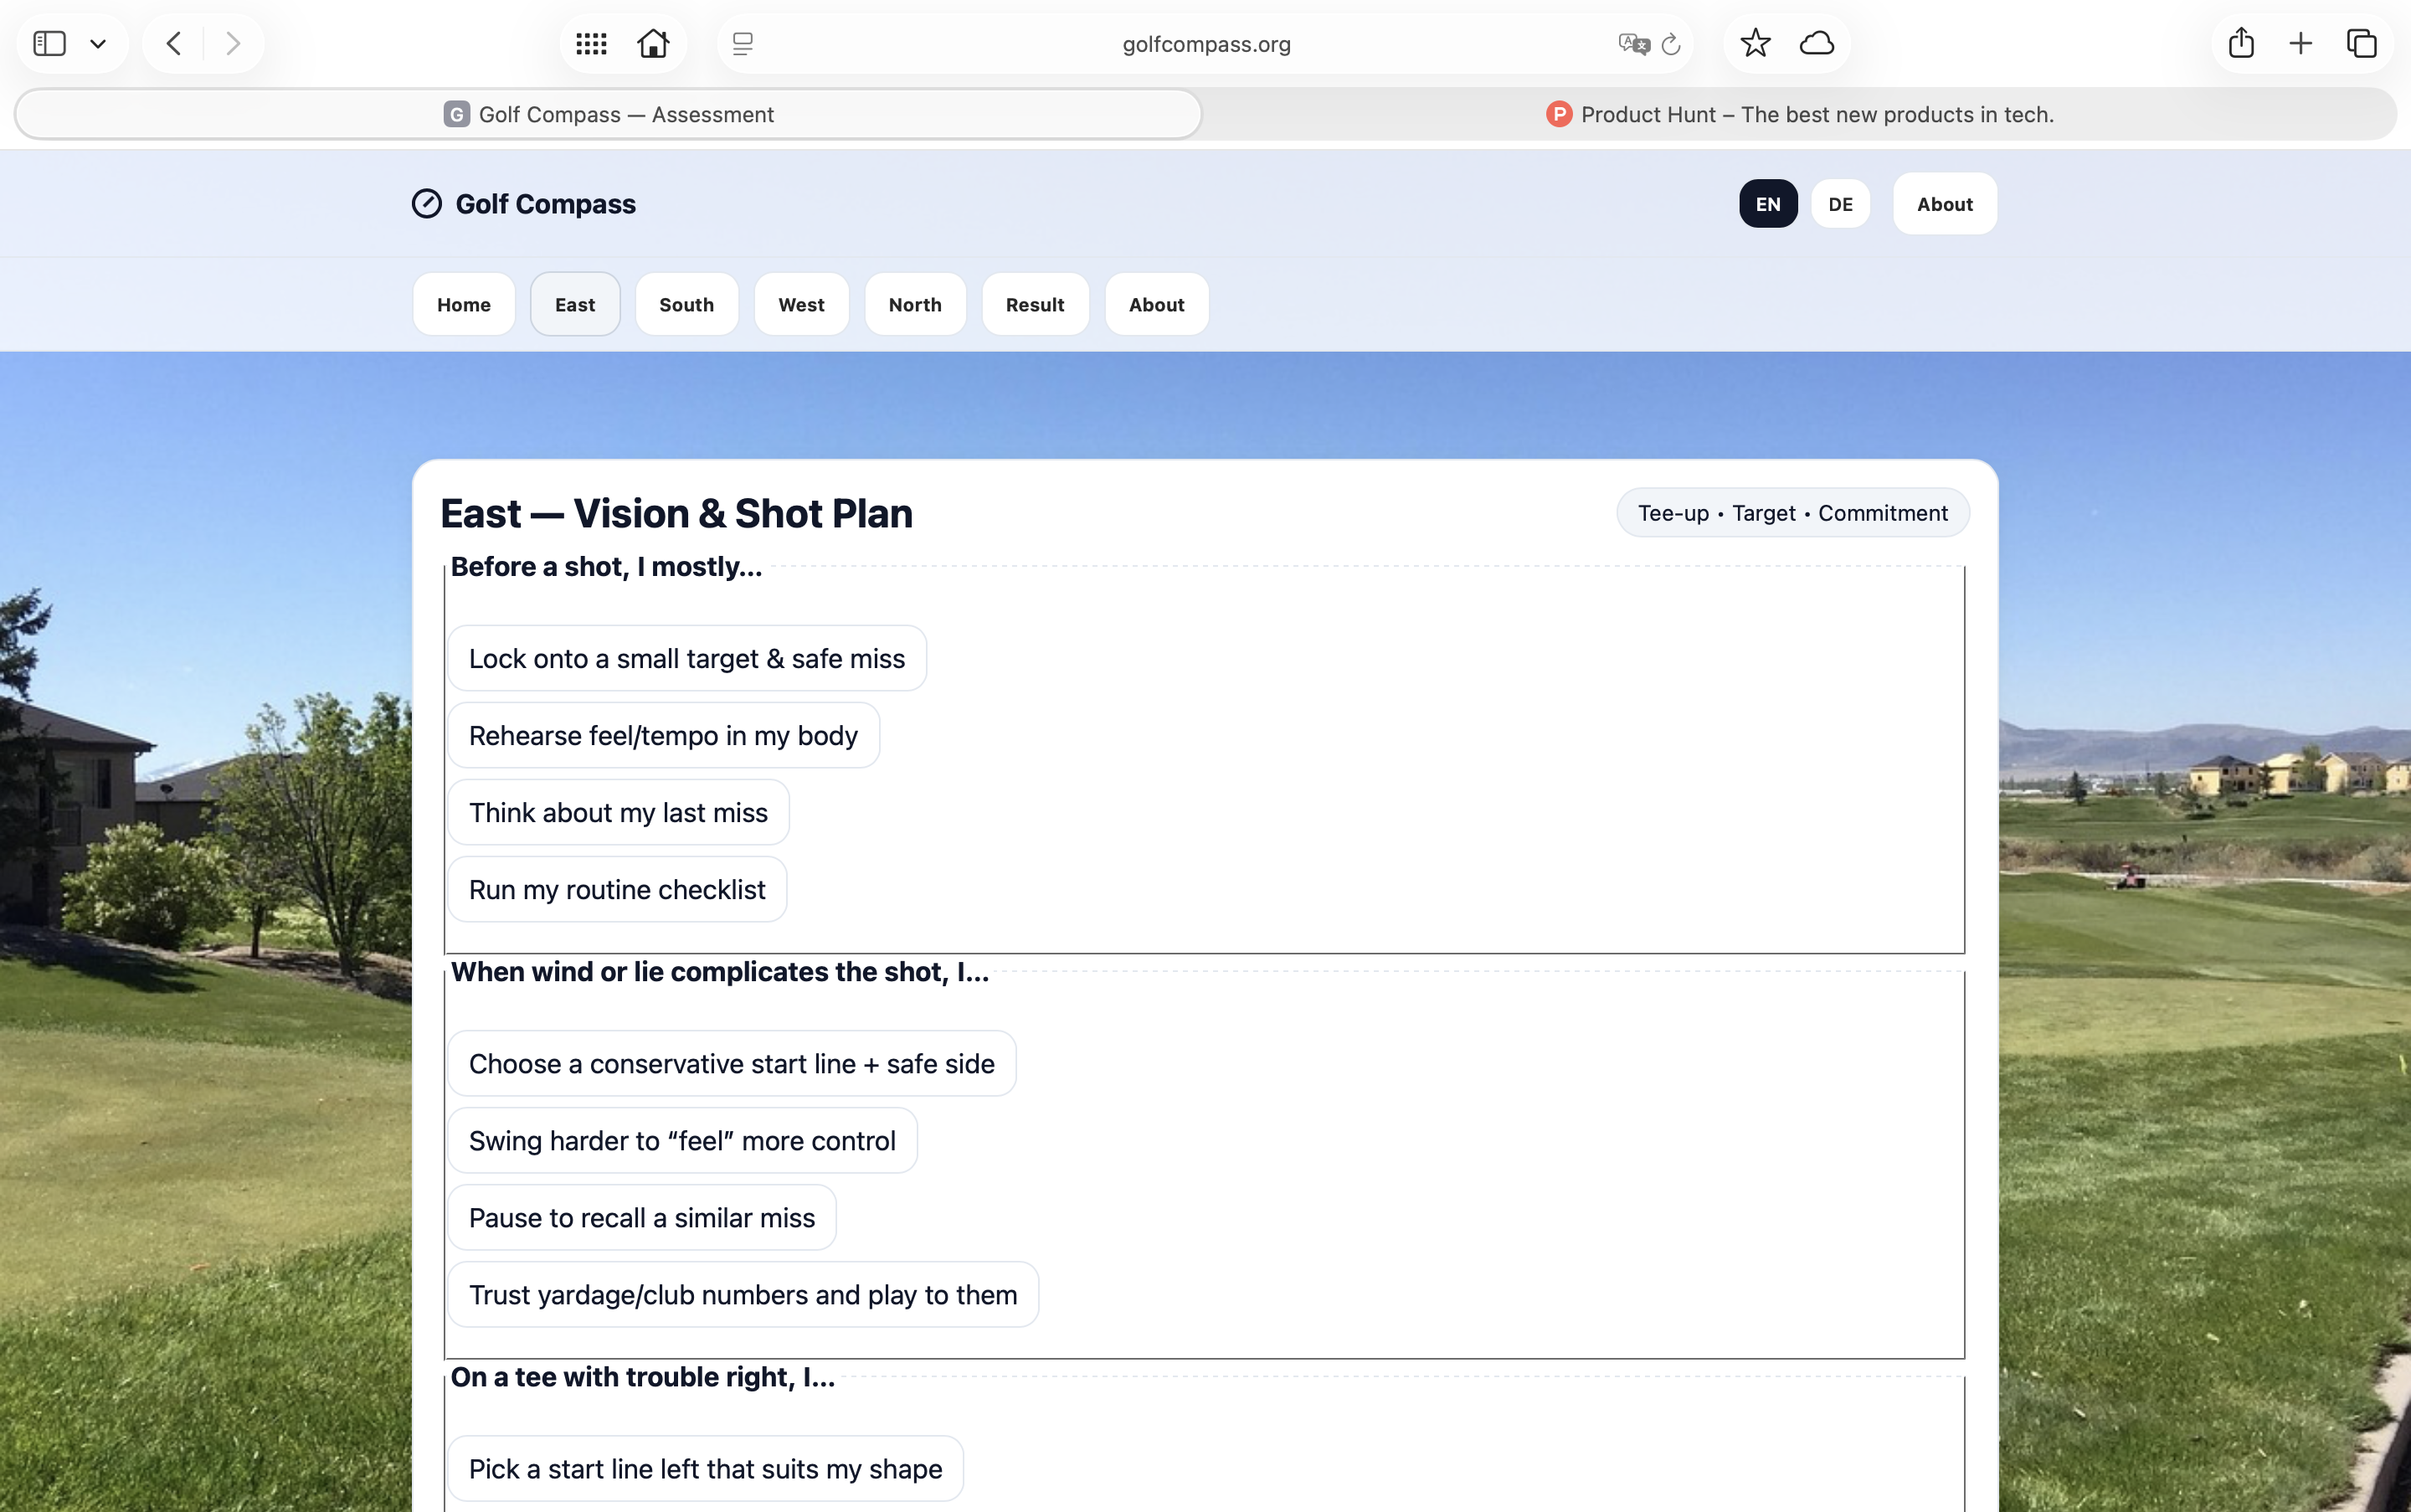Open a new tab with plus icon

(2301, 44)
